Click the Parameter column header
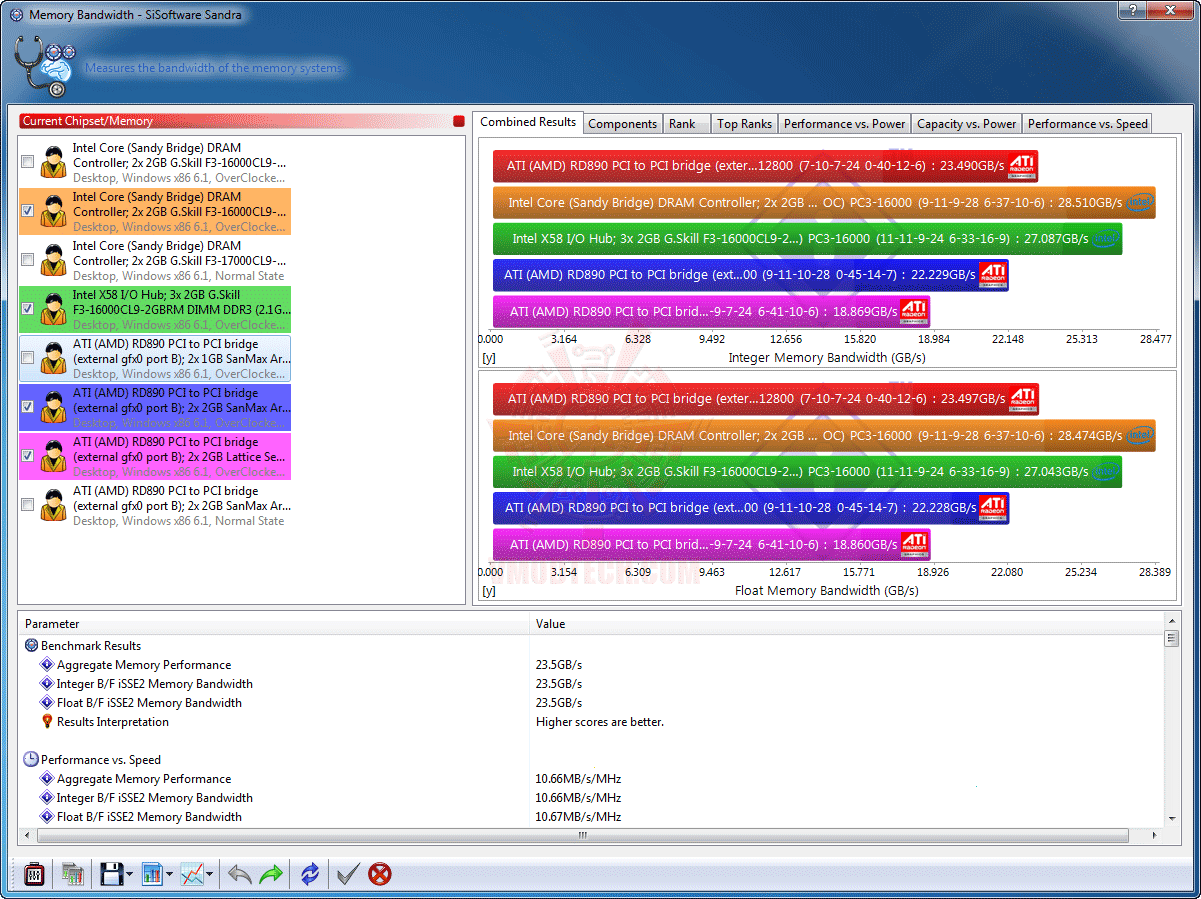The image size is (1201, 899). 273,624
